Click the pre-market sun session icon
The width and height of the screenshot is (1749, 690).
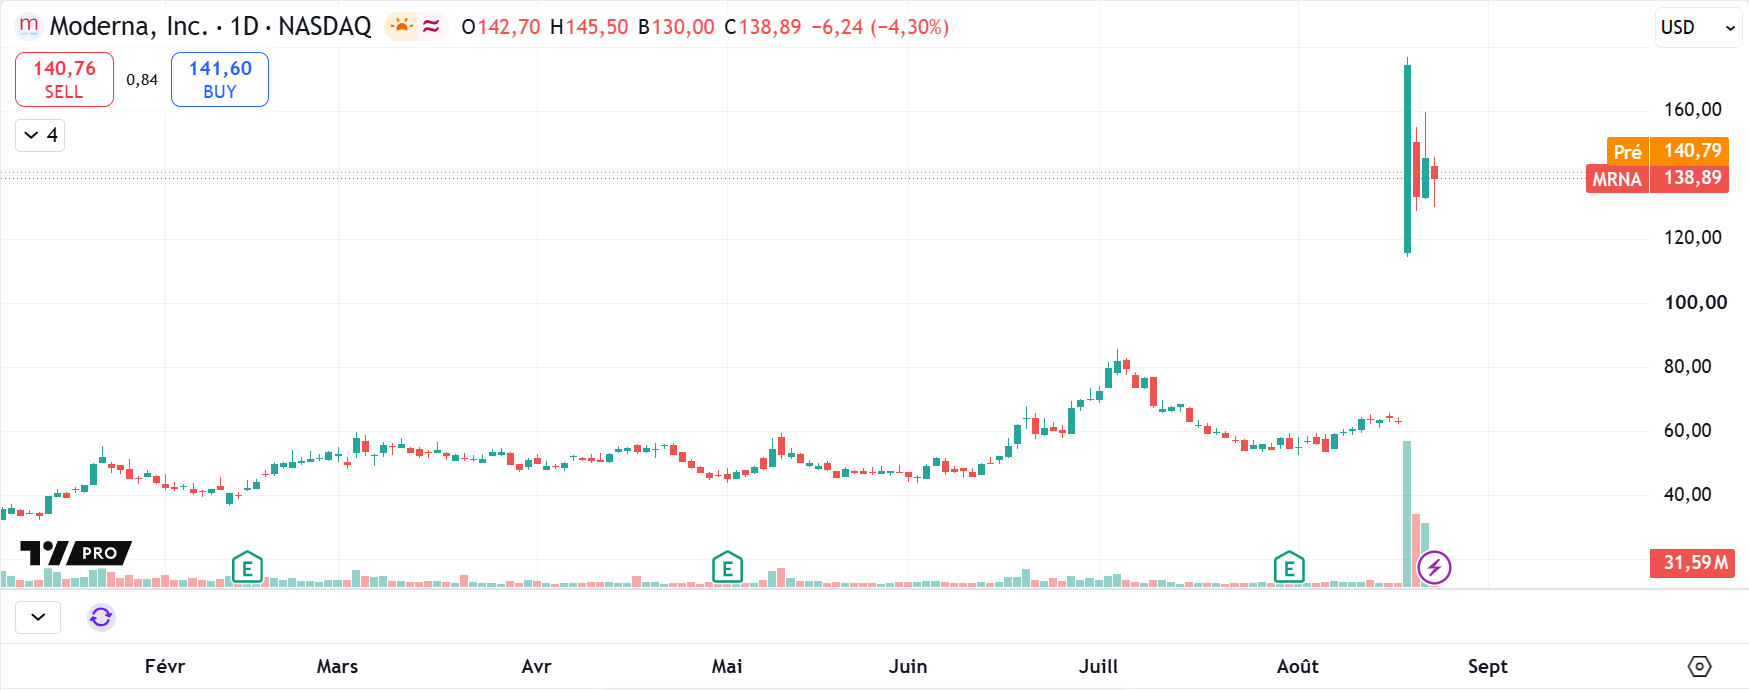point(401,26)
